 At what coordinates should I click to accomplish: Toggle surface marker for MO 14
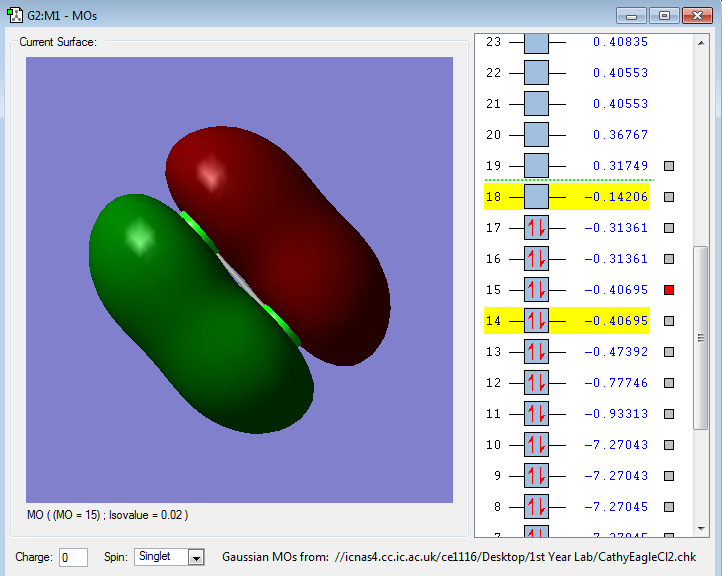tap(669, 321)
